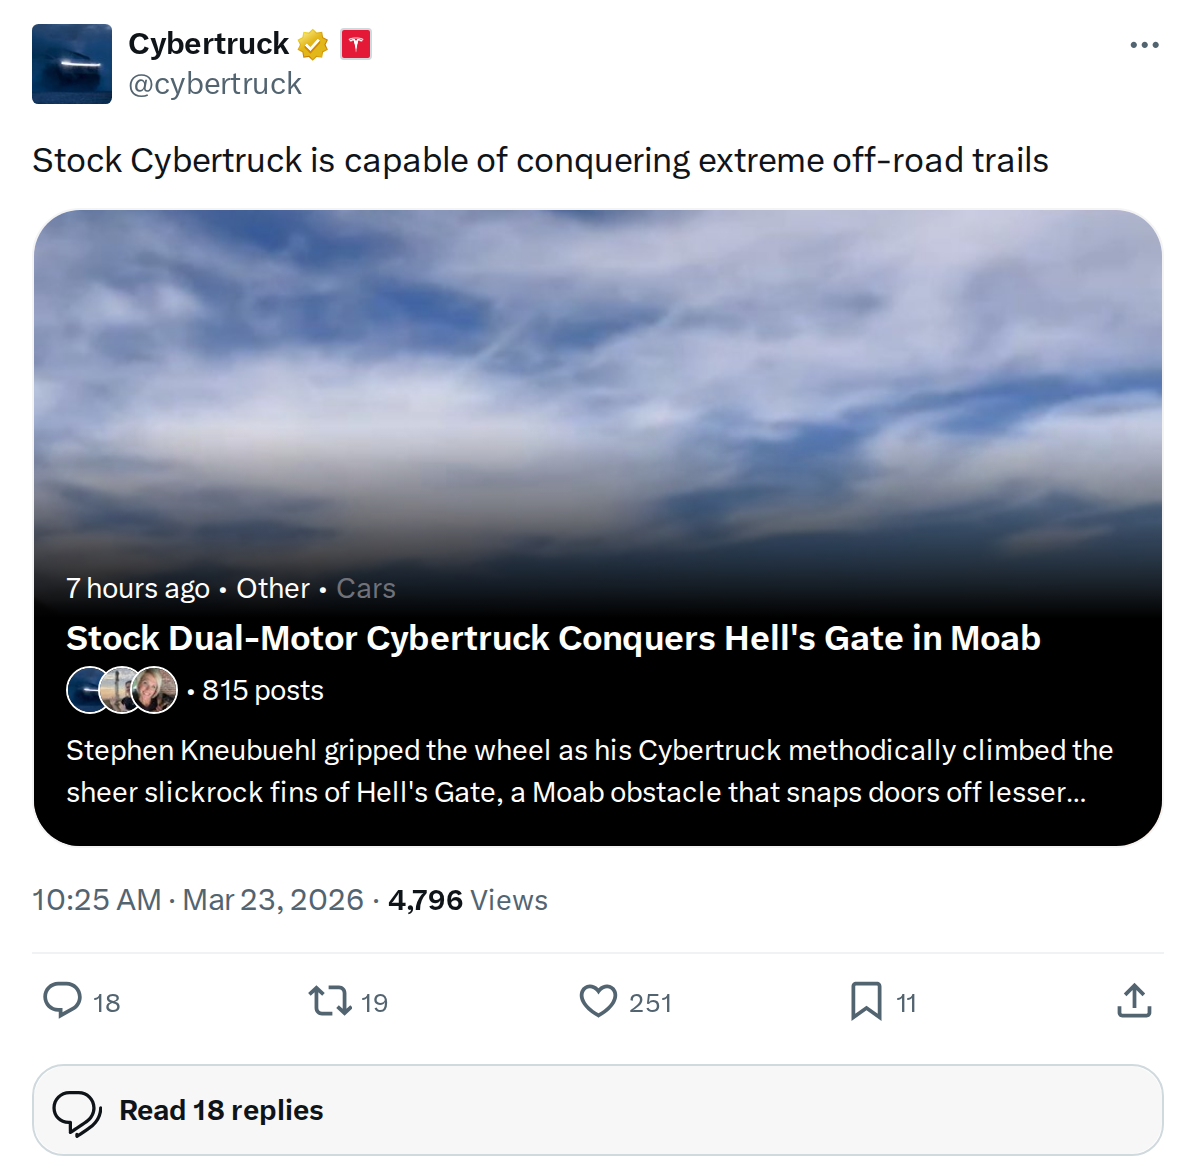Select the @cybertruck handle
The width and height of the screenshot is (1196, 1172).
[x=216, y=83]
